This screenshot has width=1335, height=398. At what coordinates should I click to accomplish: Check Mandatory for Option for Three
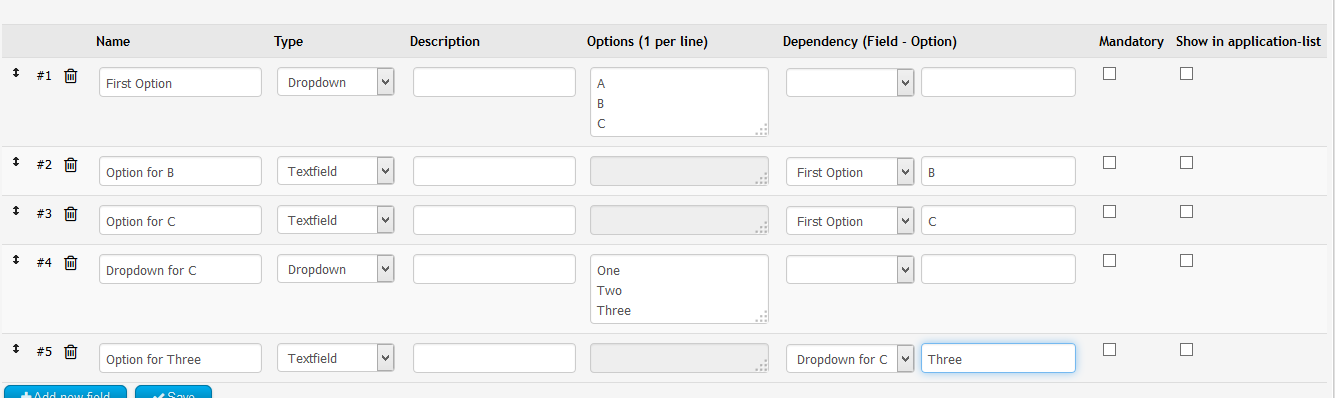click(1109, 349)
